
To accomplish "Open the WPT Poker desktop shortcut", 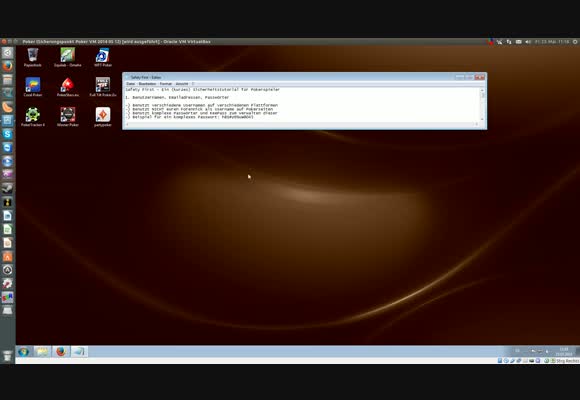I will 103,57.
